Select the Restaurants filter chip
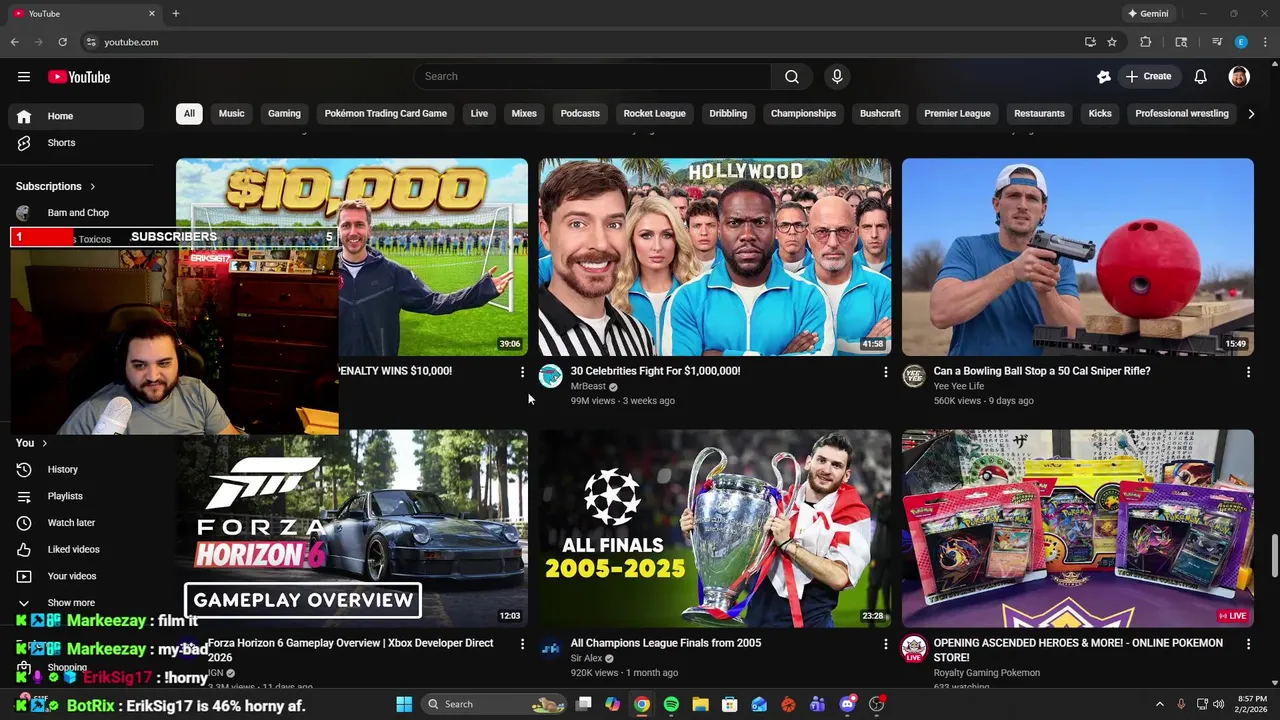The width and height of the screenshot is (1280, 720). (1039, 114)
